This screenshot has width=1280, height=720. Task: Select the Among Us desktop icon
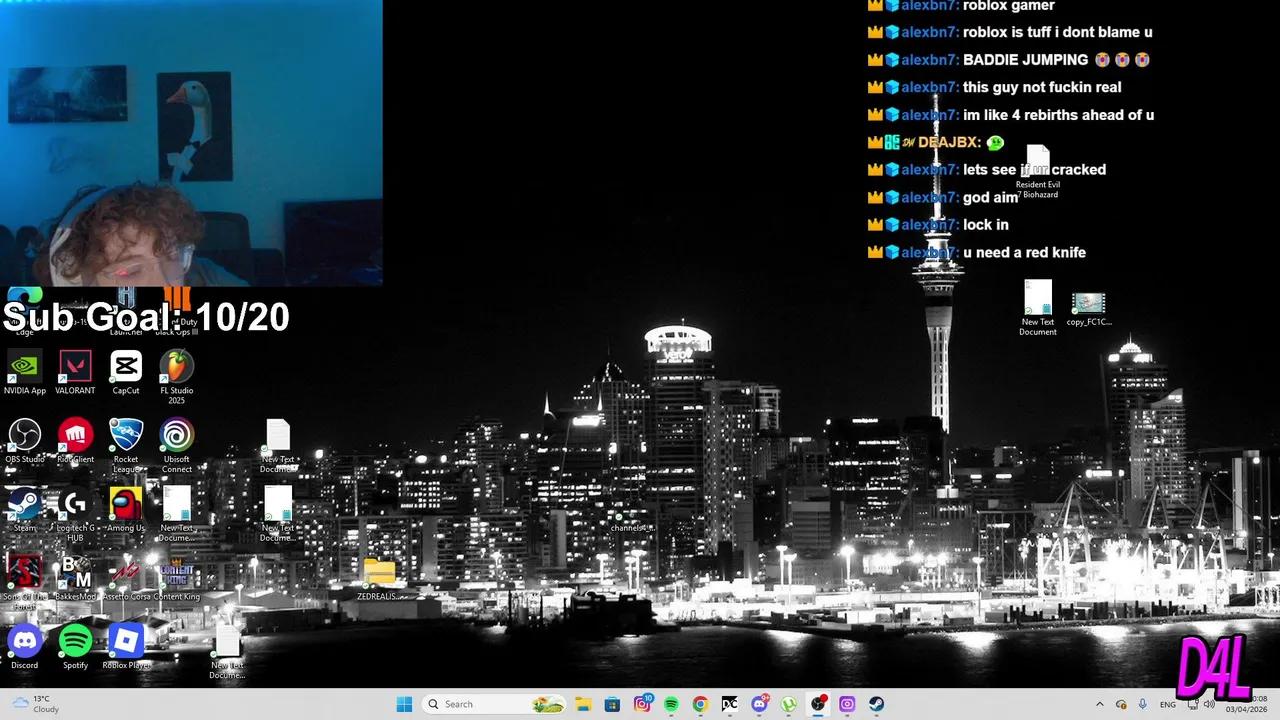point(126,505)
